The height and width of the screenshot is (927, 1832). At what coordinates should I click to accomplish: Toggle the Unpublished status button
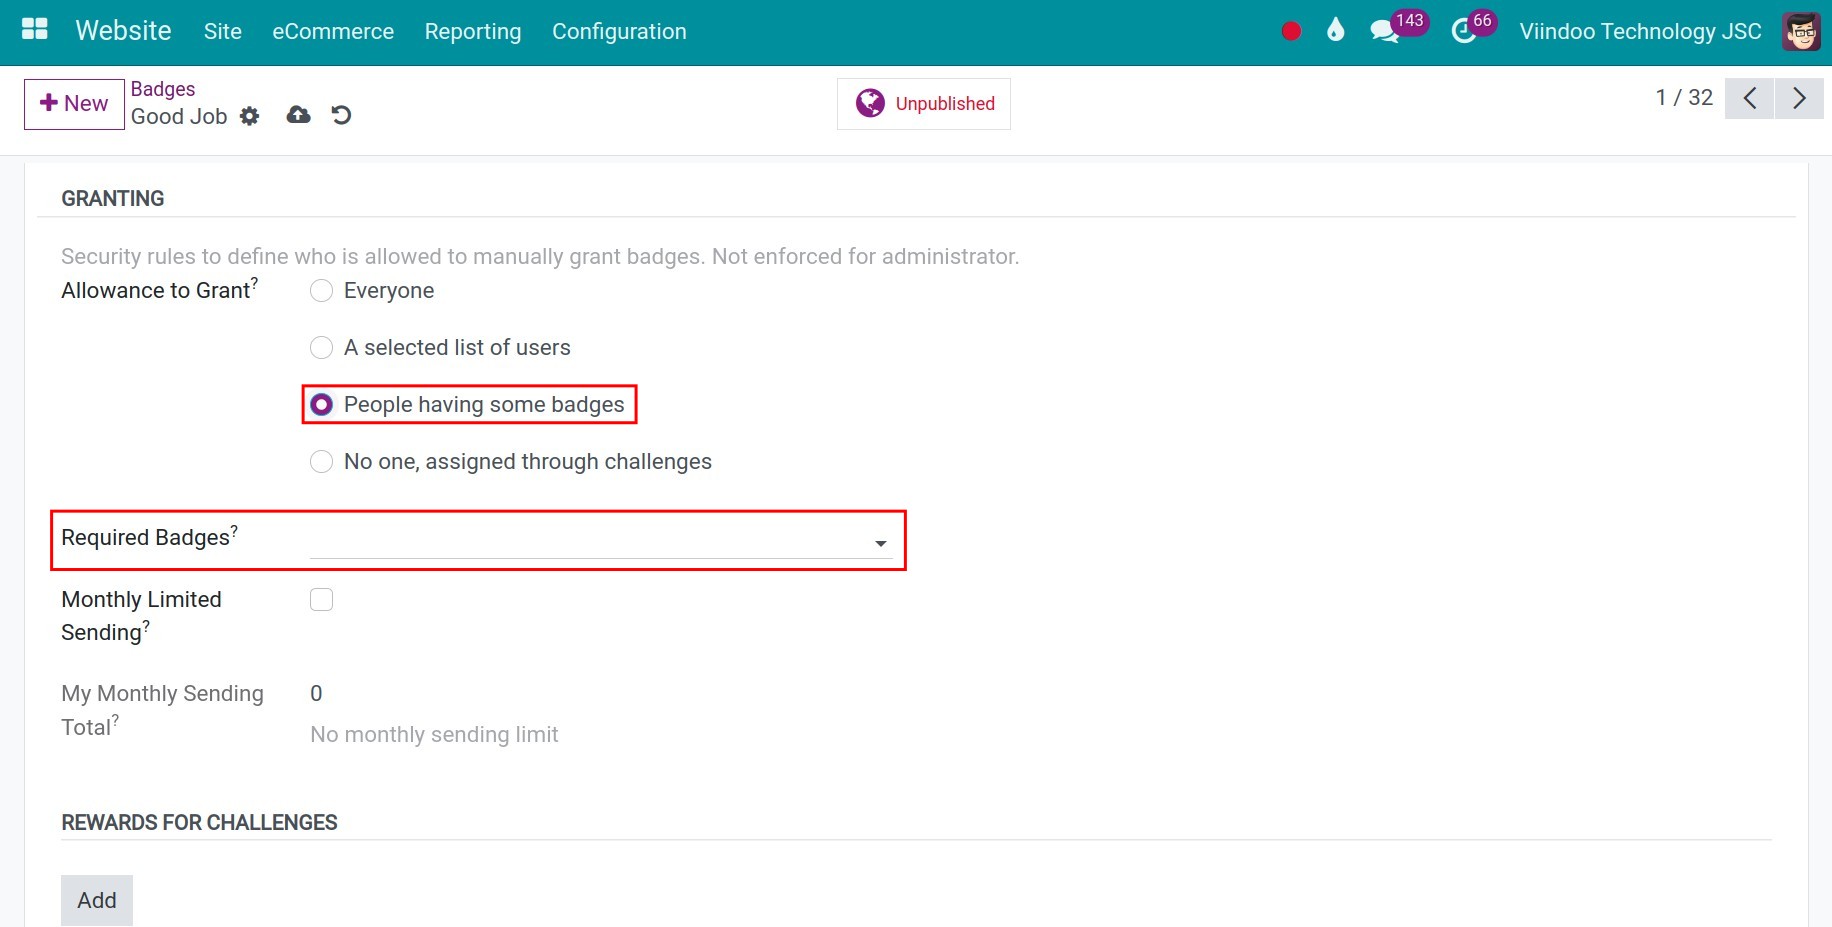coord(924,104)
